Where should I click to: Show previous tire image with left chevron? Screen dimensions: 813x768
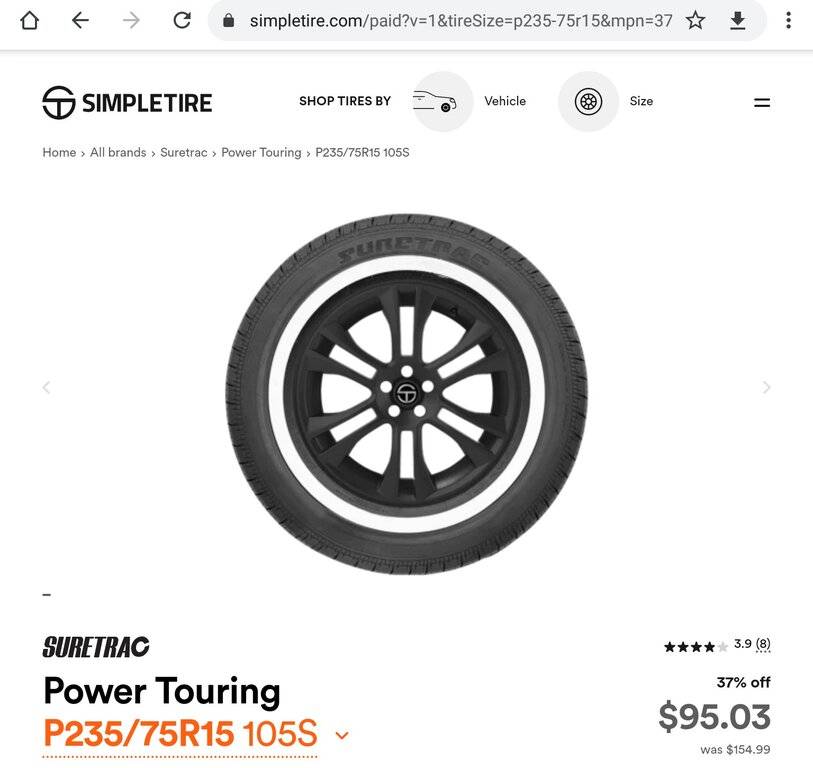[46, 387]
